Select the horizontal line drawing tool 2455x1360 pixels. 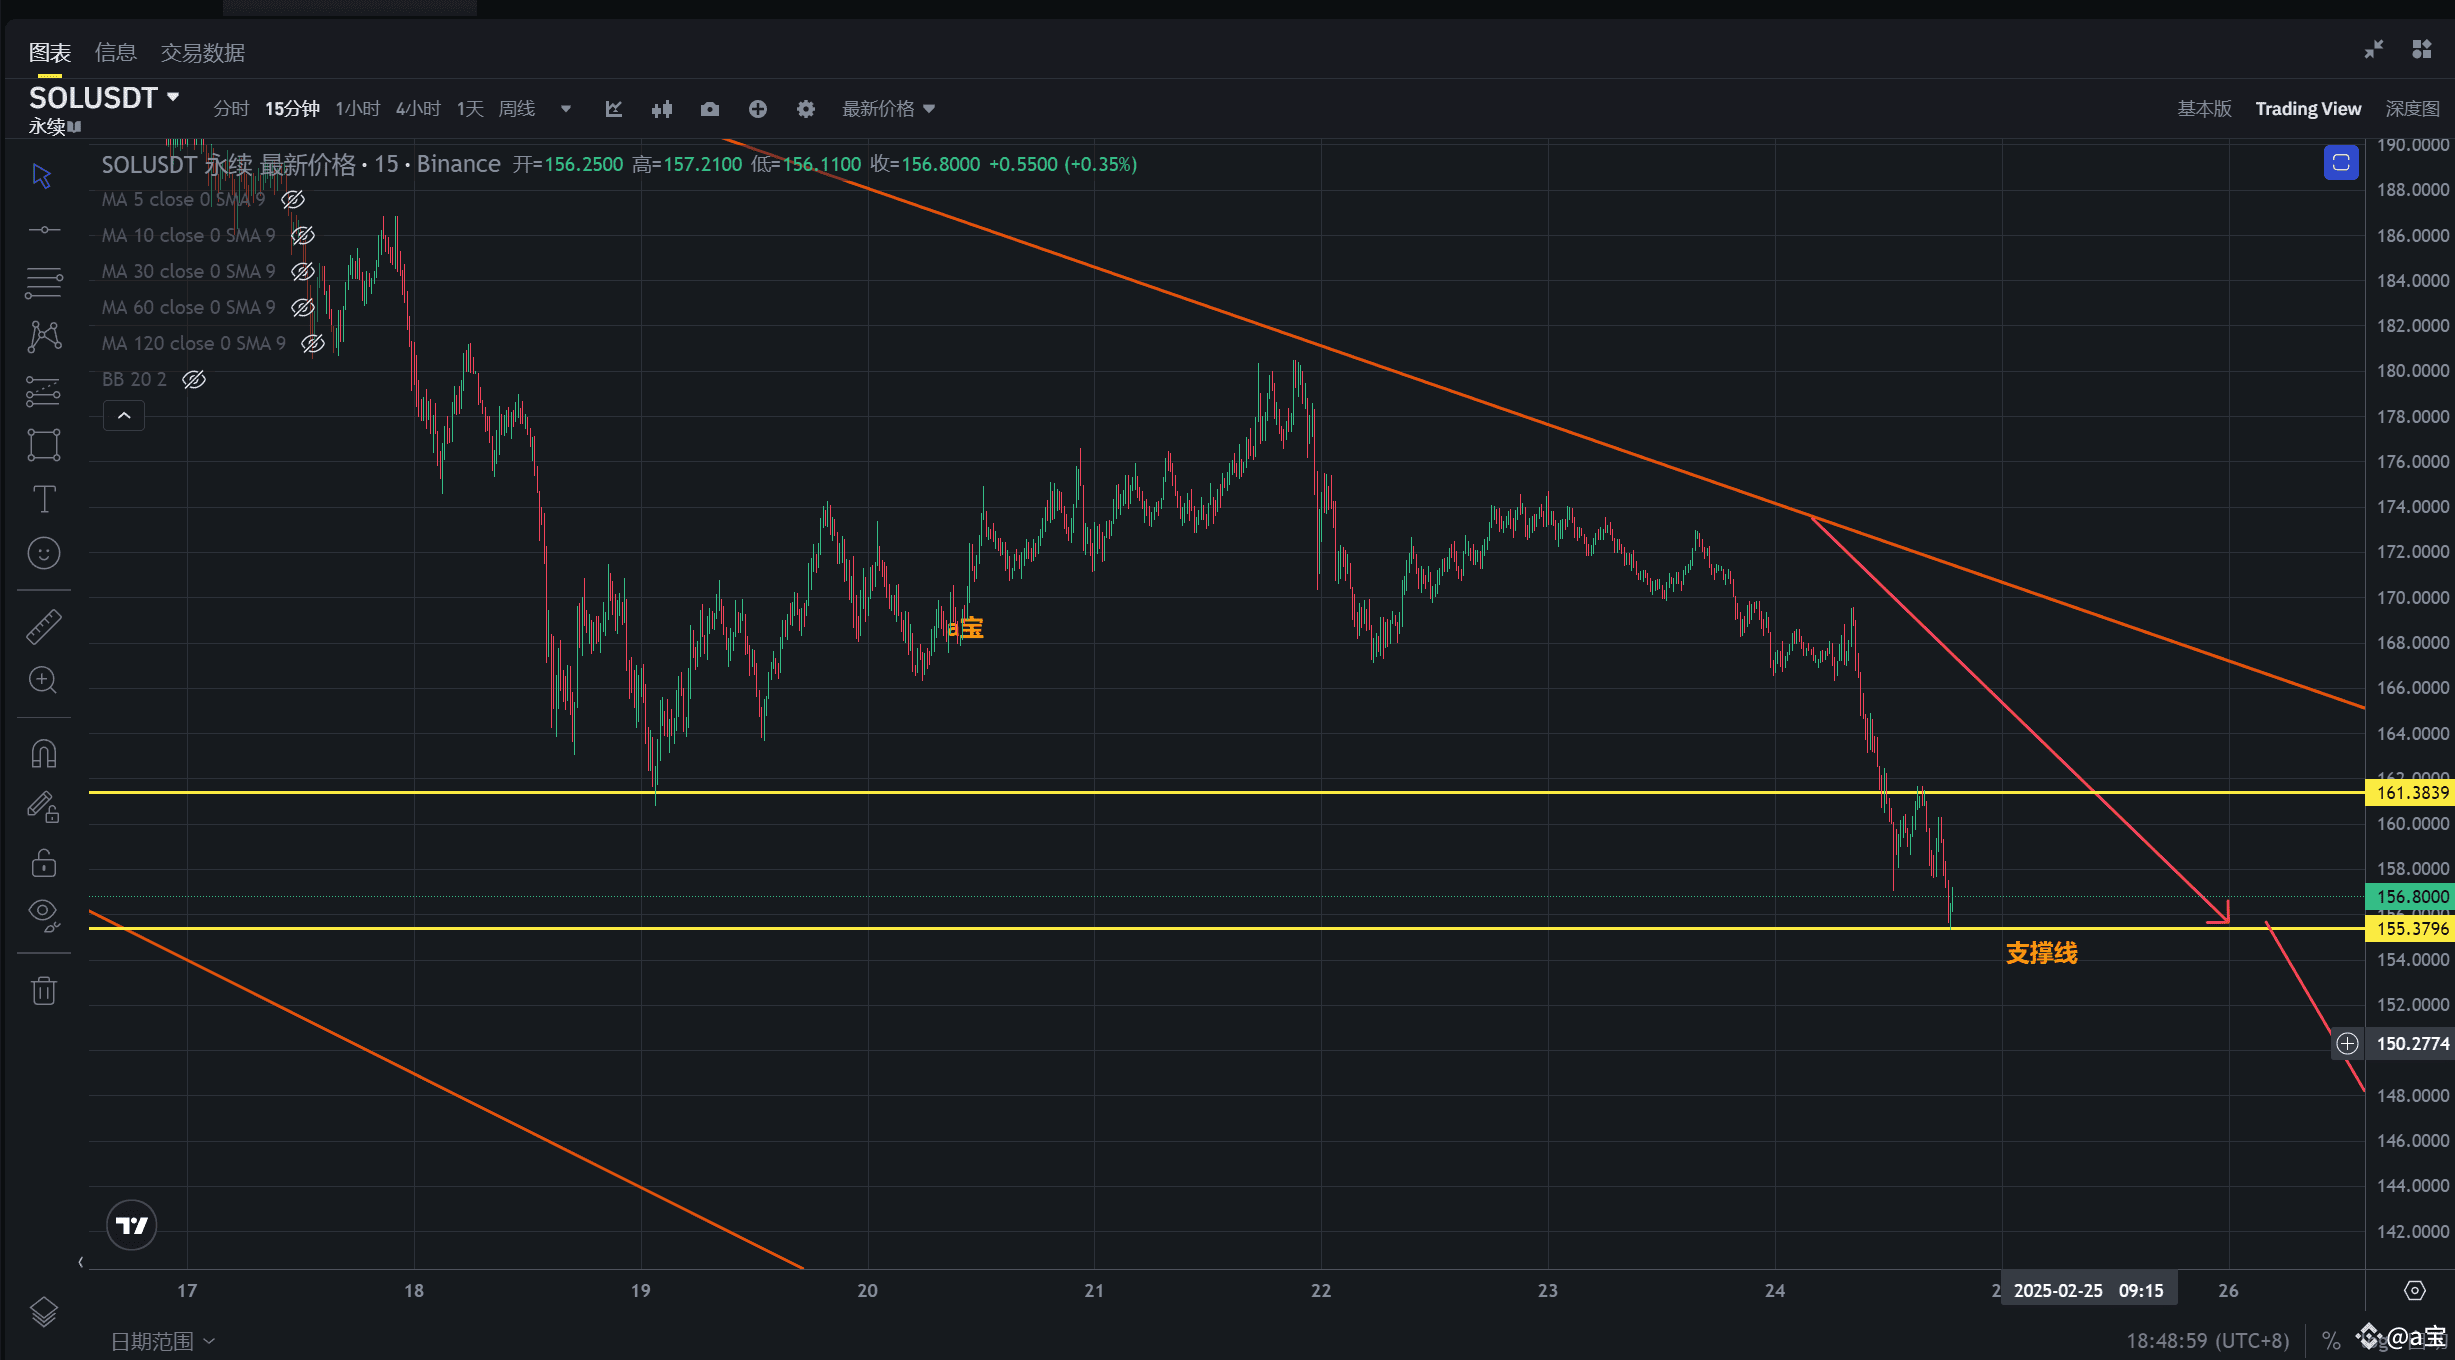(x=43, y=230)
